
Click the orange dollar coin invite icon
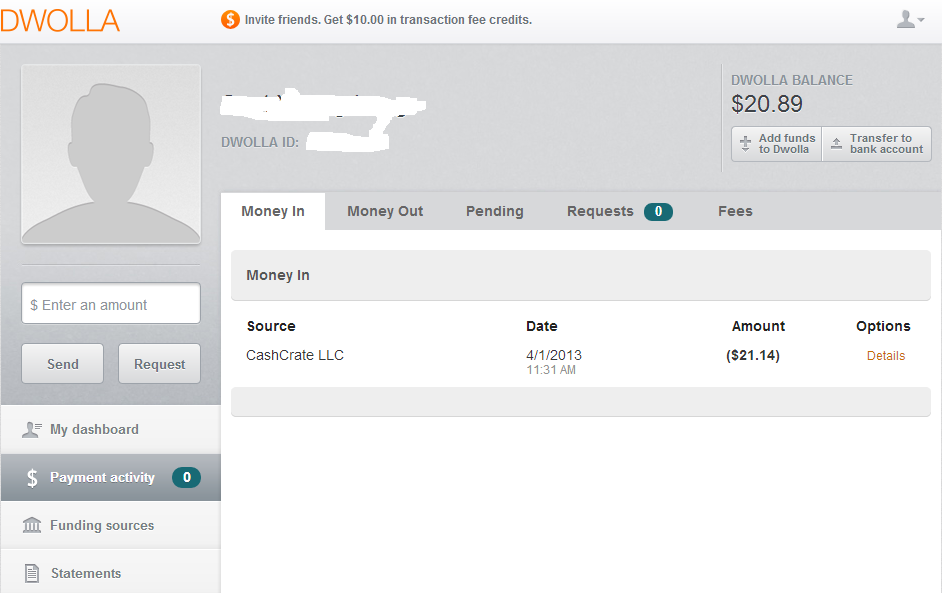230,20
